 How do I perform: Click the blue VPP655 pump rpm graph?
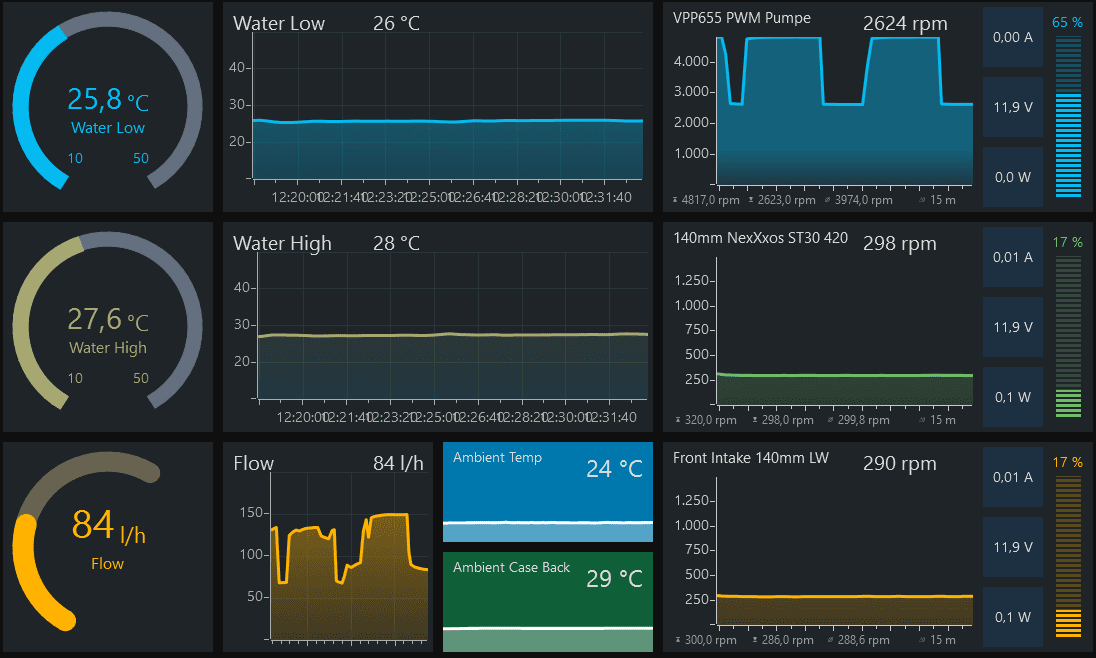(x=844, y=112)
